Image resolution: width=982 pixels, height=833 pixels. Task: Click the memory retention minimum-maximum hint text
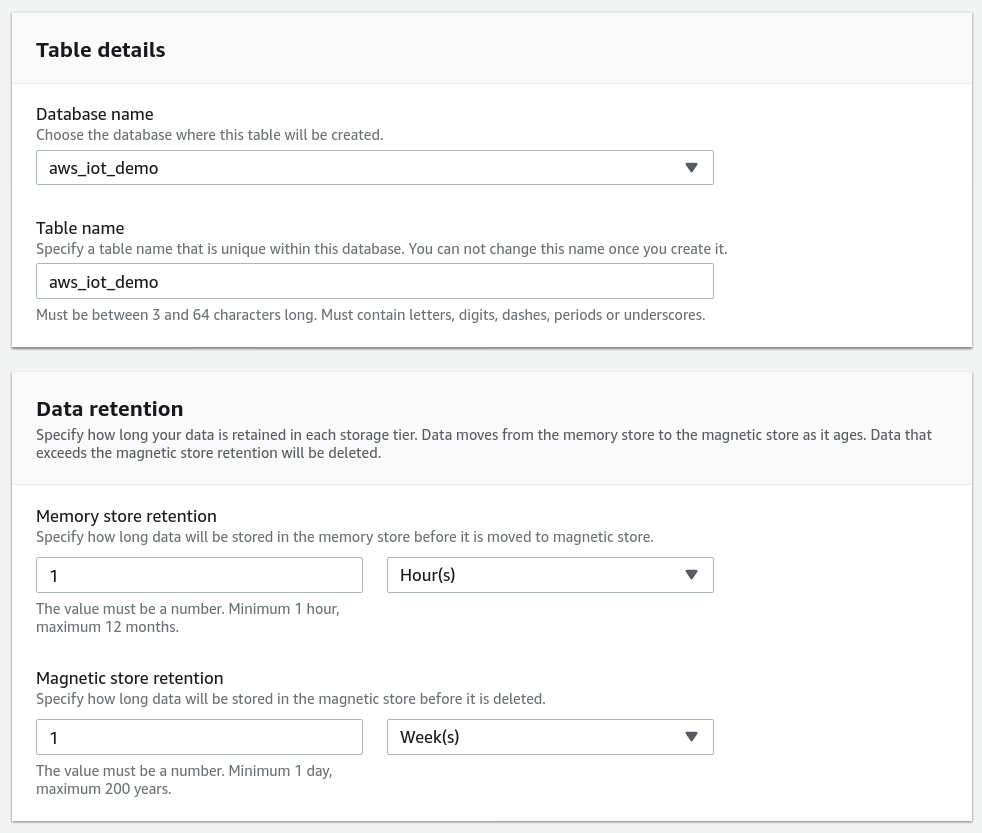188,617
